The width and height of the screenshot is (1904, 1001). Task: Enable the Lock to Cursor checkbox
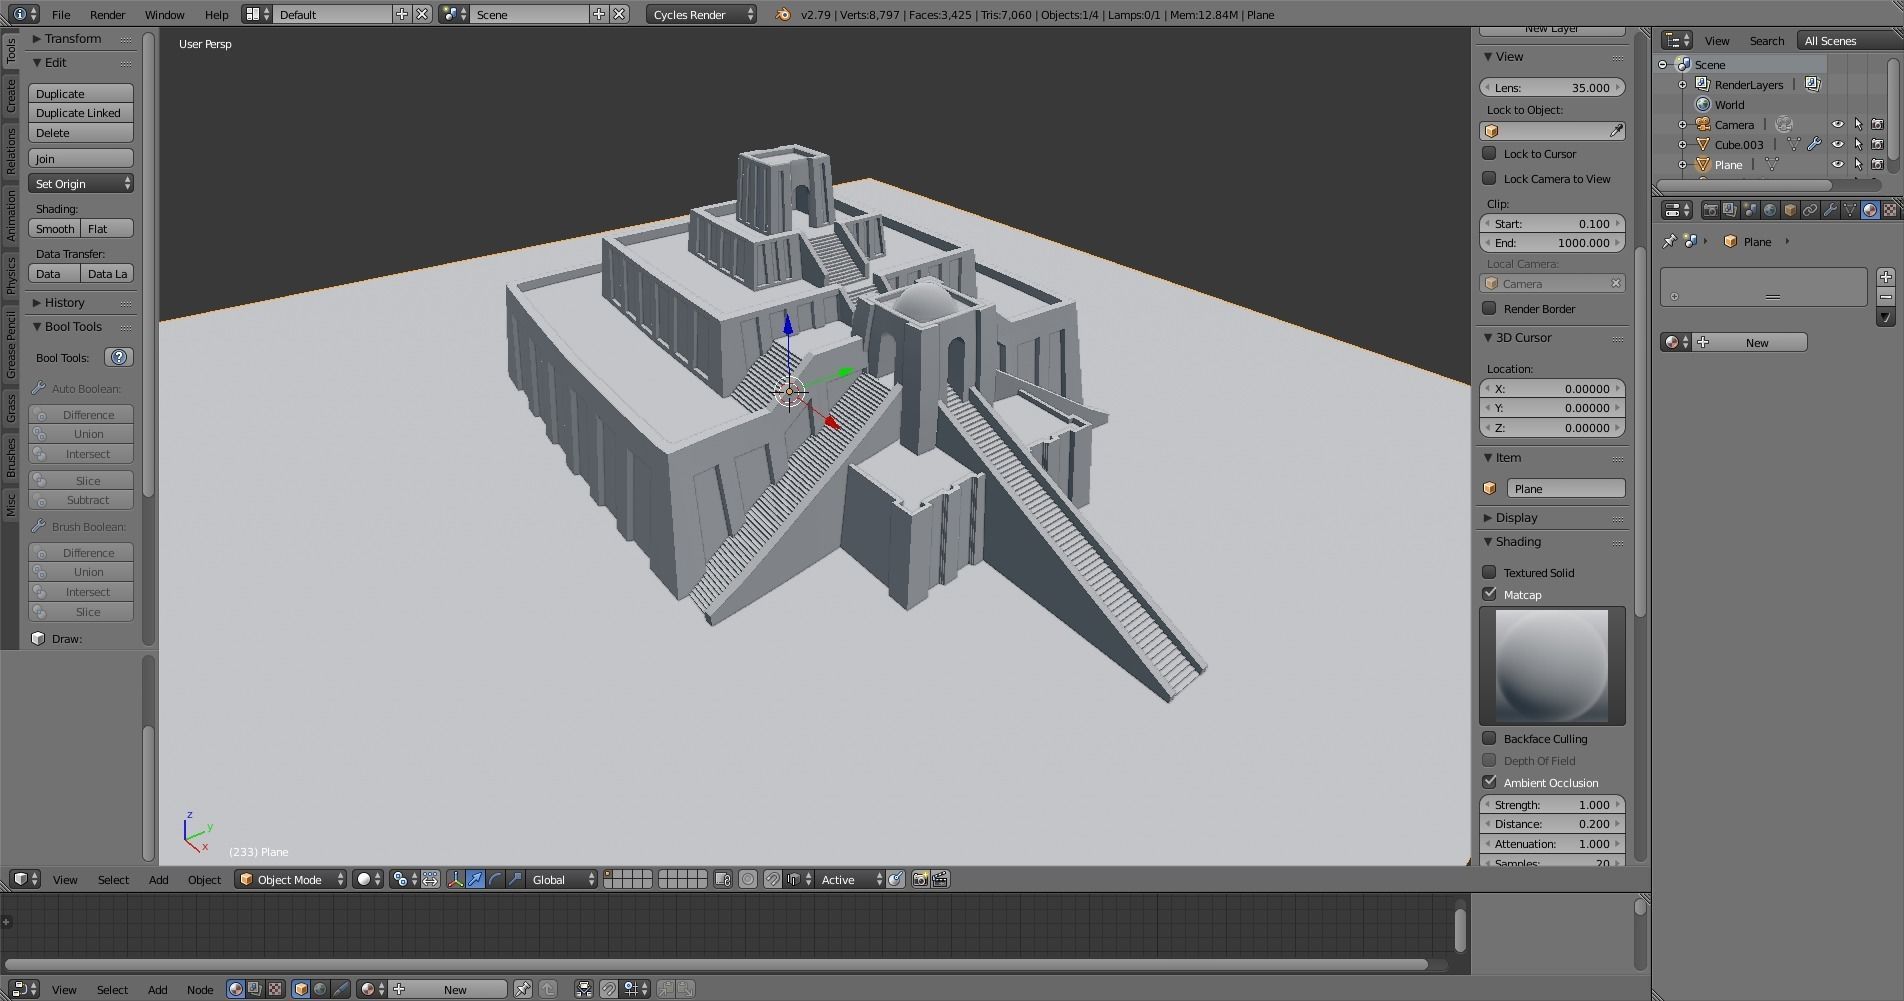coord(1489,153)
